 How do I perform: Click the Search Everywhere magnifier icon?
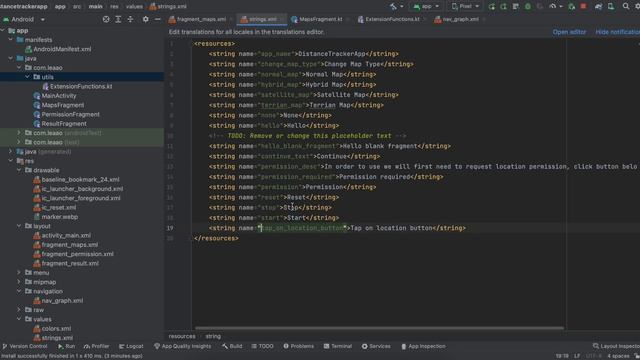[x=626, y=7]
